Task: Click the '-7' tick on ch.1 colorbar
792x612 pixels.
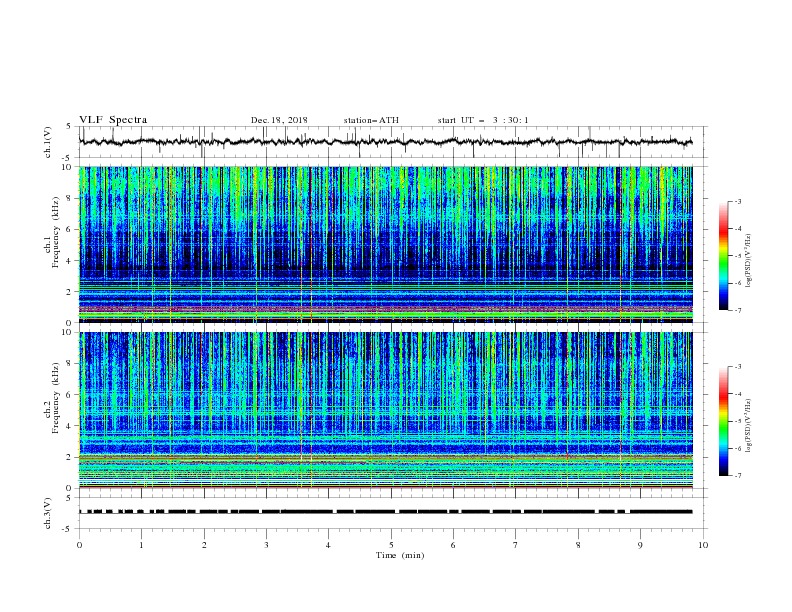Action: pos(737,310)
